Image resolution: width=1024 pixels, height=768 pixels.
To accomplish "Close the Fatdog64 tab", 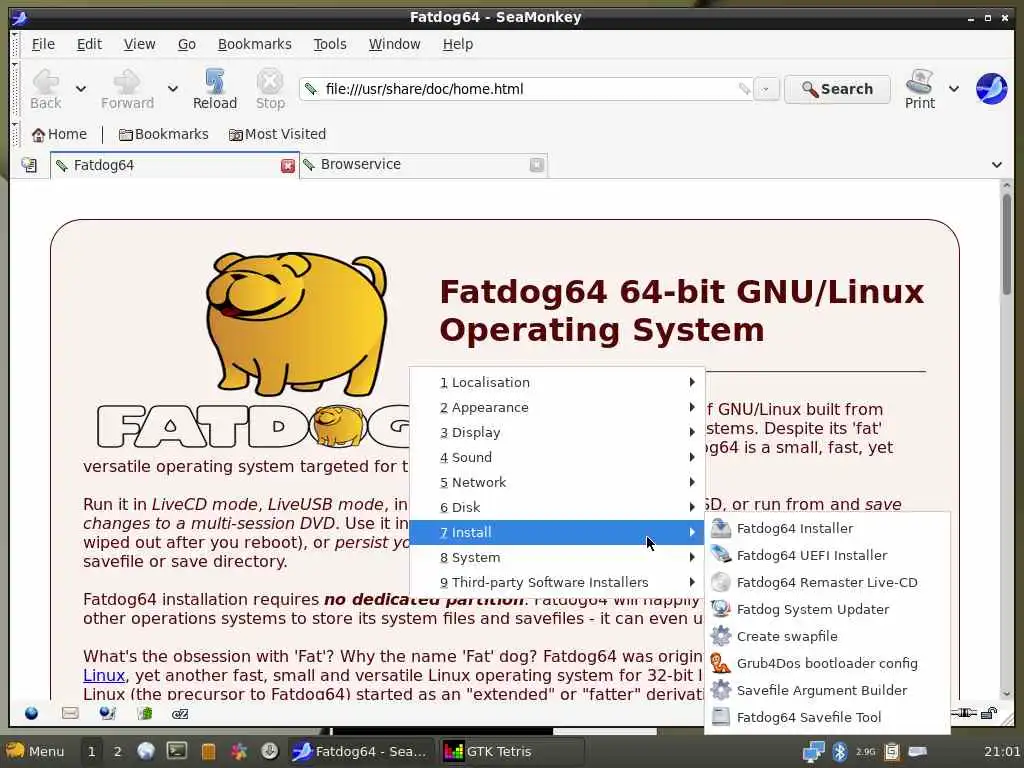I will pos(287,166).
